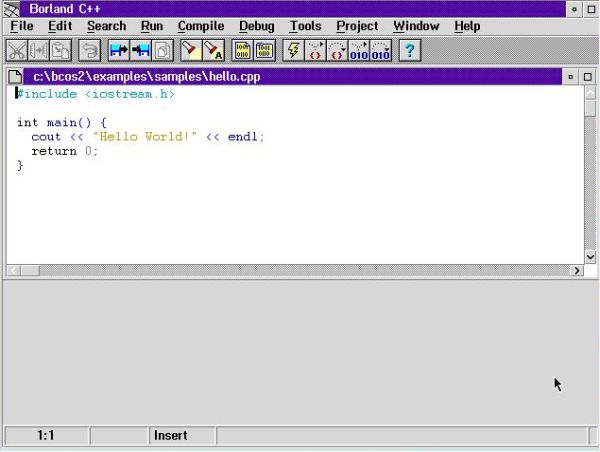Click the editor horizontal scrollbar left arrow
The height and width of the screenshot is (452, 600).
tap(14, 271)
